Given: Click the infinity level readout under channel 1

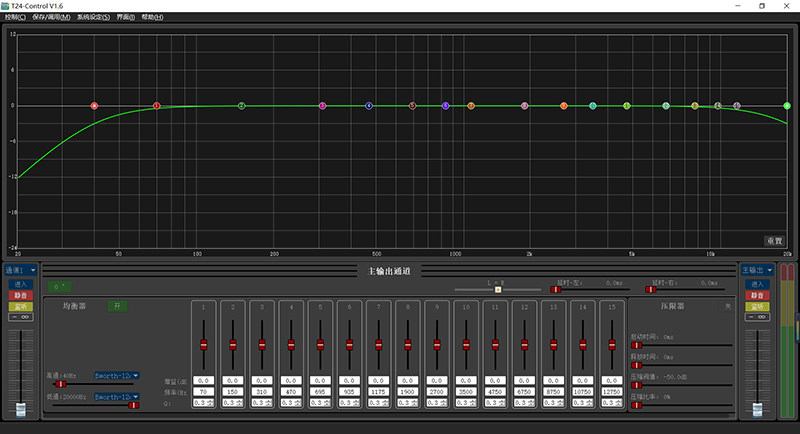Looking at the screenshot, I should pyautogui.click(x=20, y=317).
